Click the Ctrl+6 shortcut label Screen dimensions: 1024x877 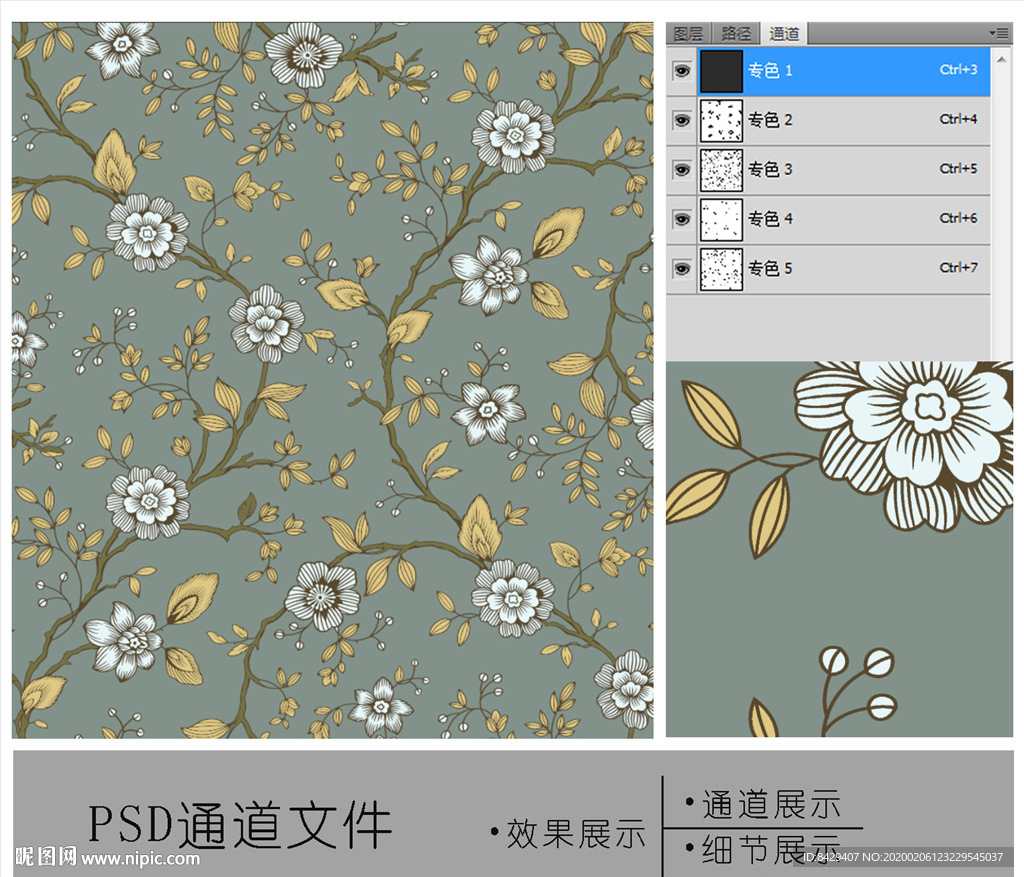958,218
